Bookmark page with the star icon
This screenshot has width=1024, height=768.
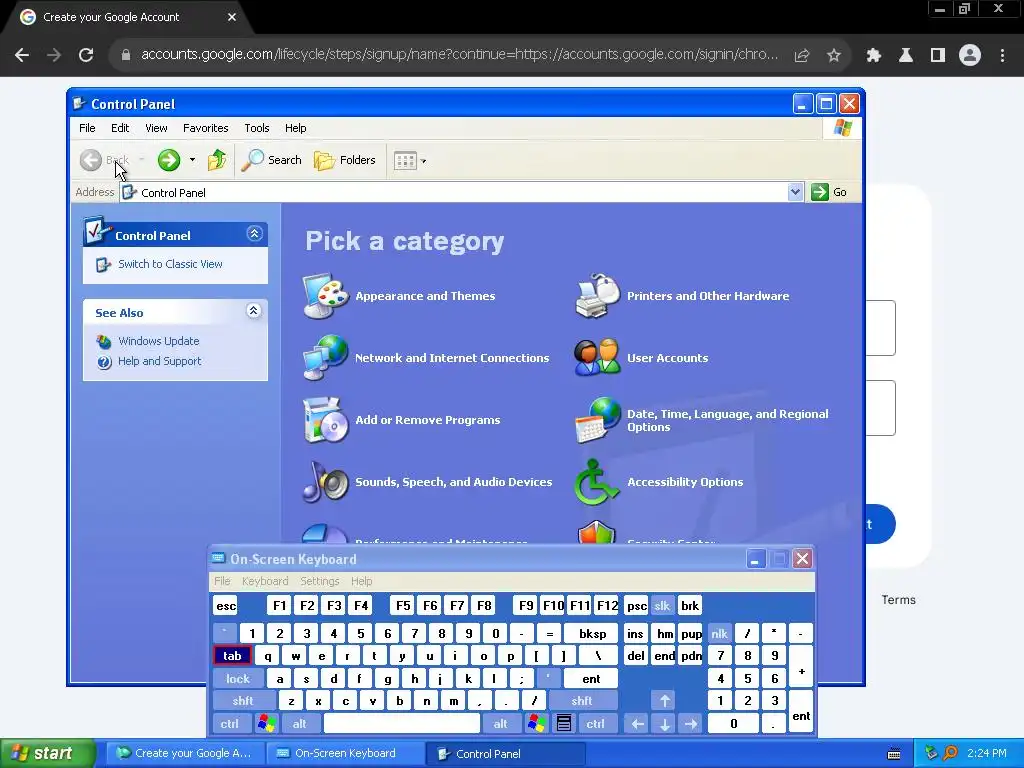(x=834, y=56)
